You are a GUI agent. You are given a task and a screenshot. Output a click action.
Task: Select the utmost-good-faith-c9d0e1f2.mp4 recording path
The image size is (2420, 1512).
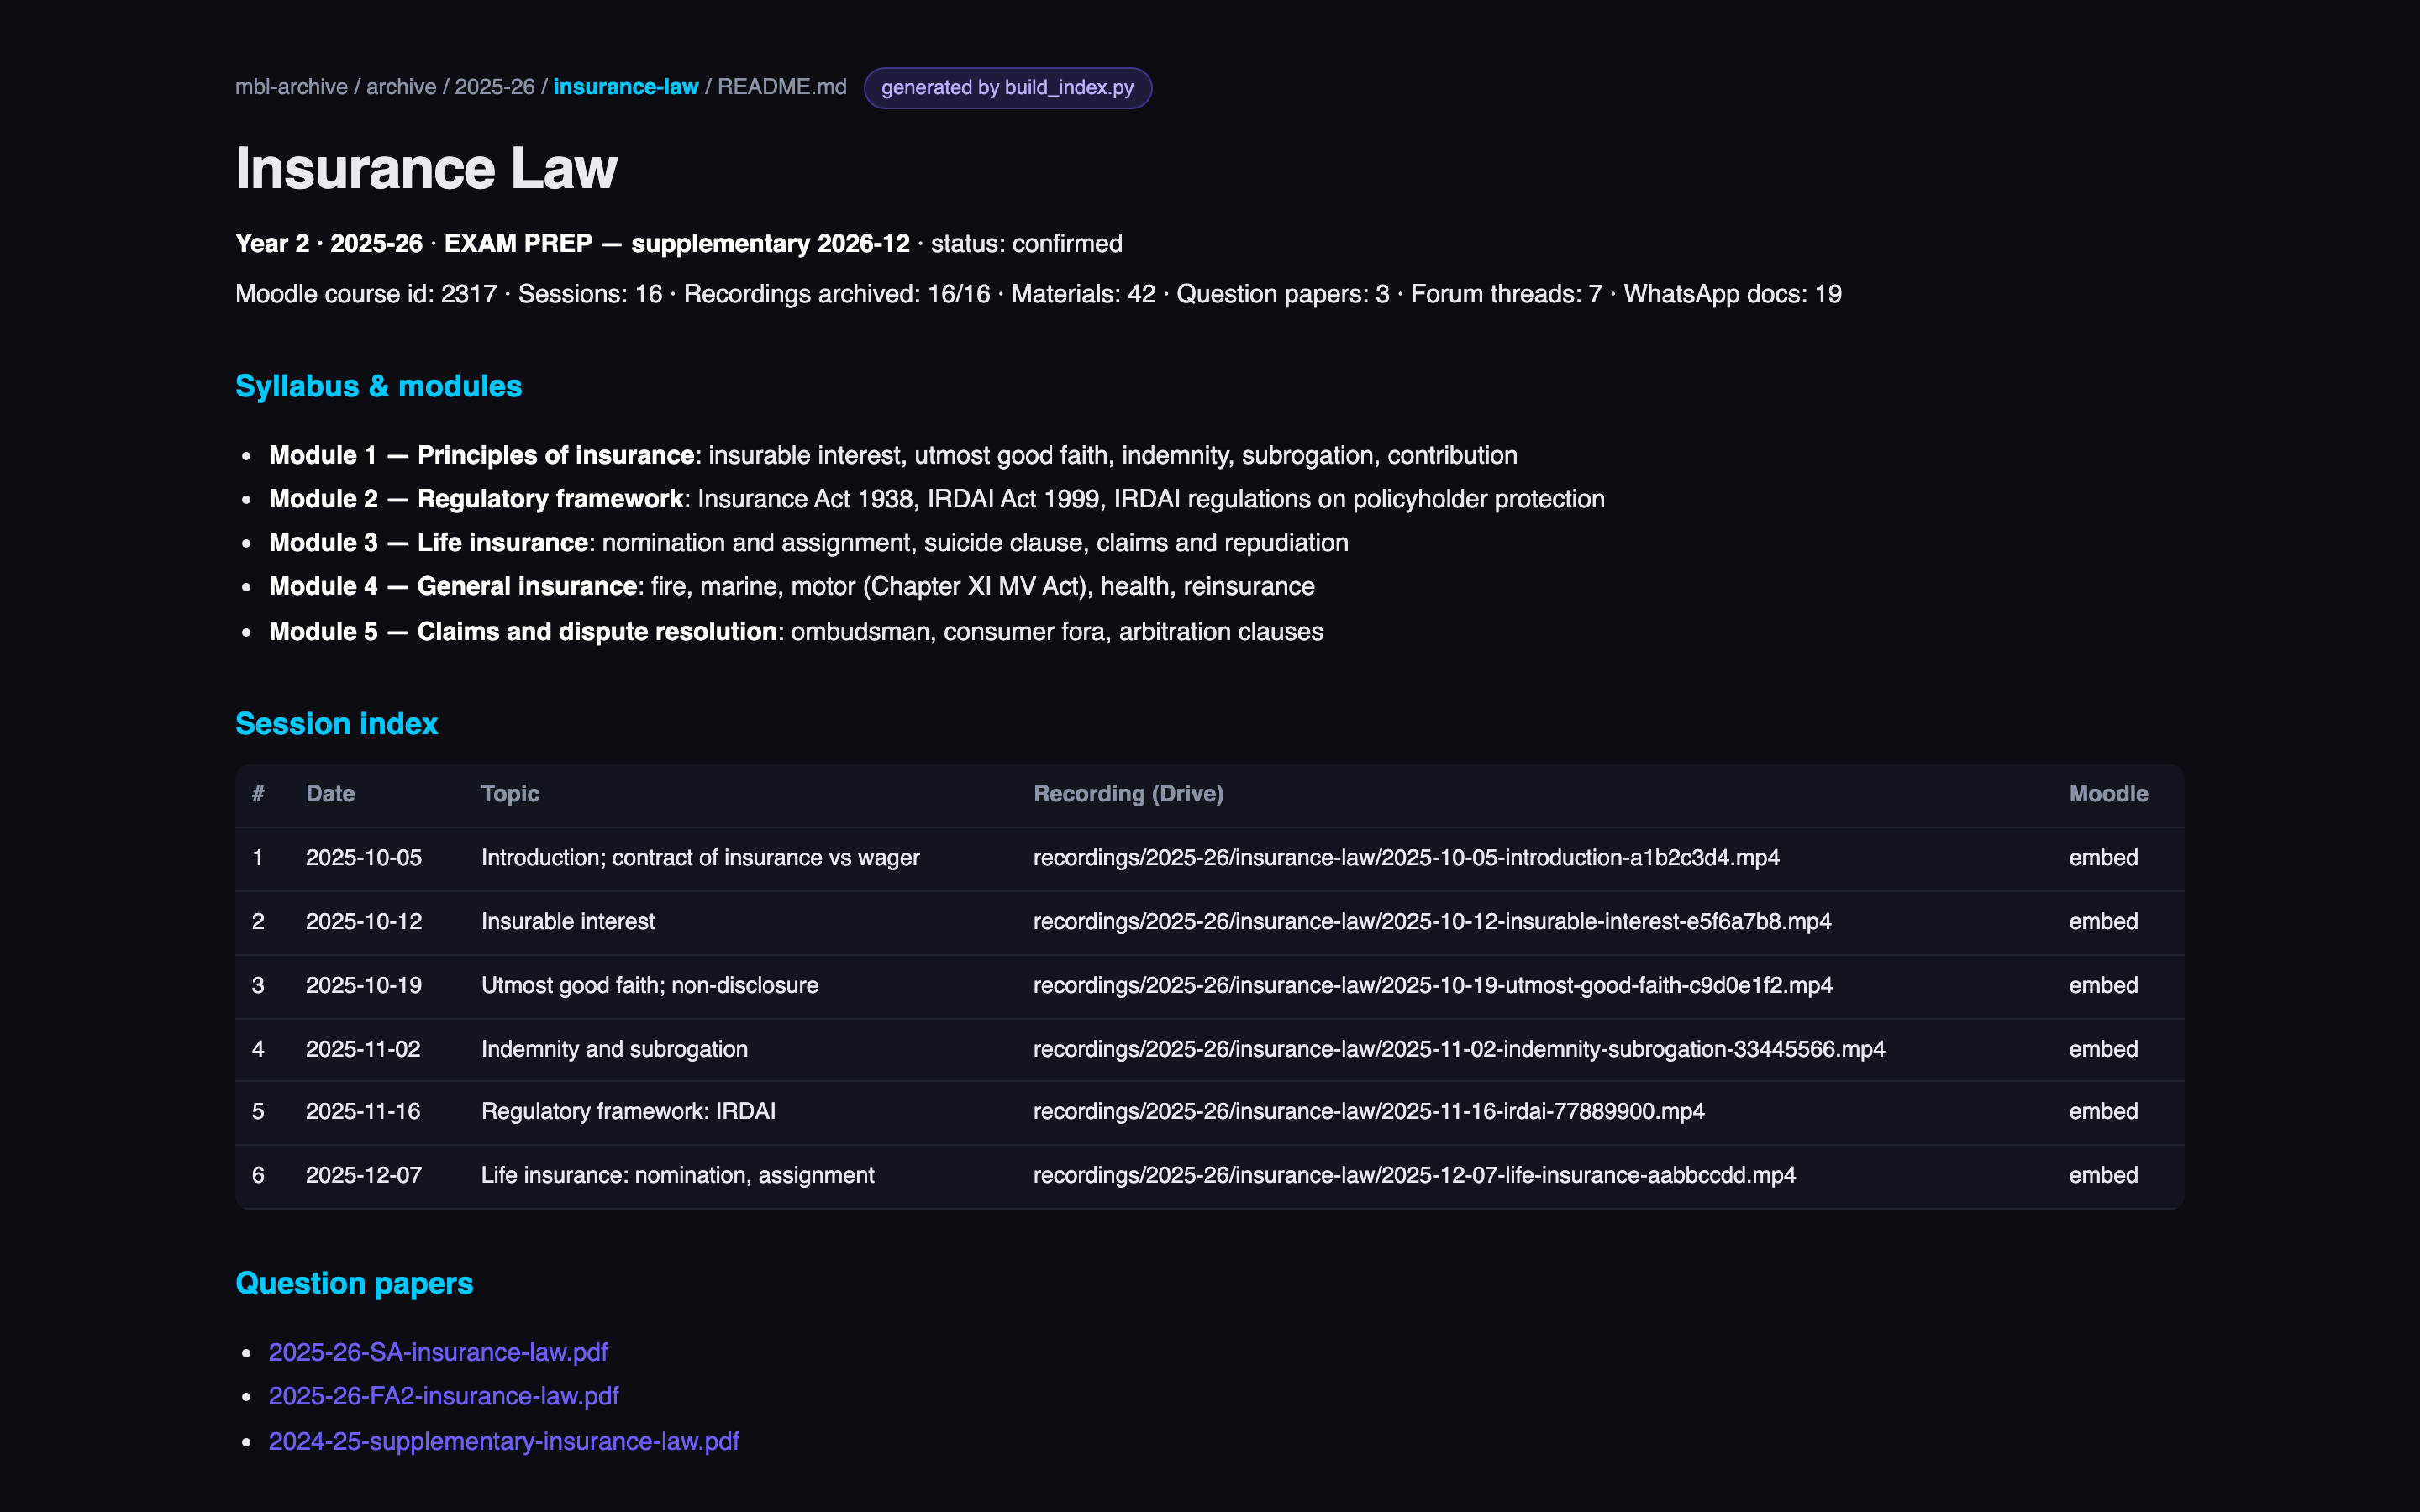point(1433,986)
